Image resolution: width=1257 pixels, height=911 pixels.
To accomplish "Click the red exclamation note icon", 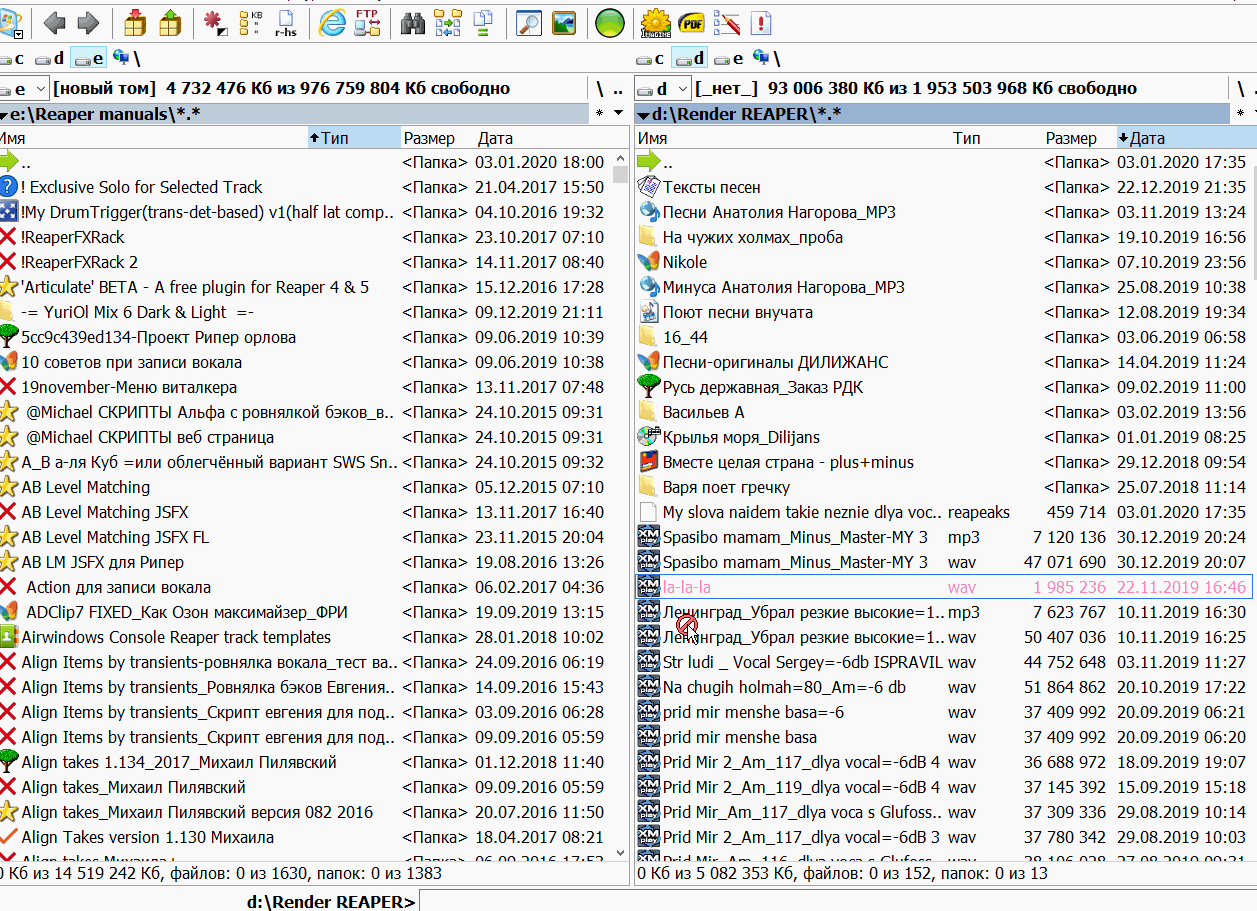I will (761, 22).
